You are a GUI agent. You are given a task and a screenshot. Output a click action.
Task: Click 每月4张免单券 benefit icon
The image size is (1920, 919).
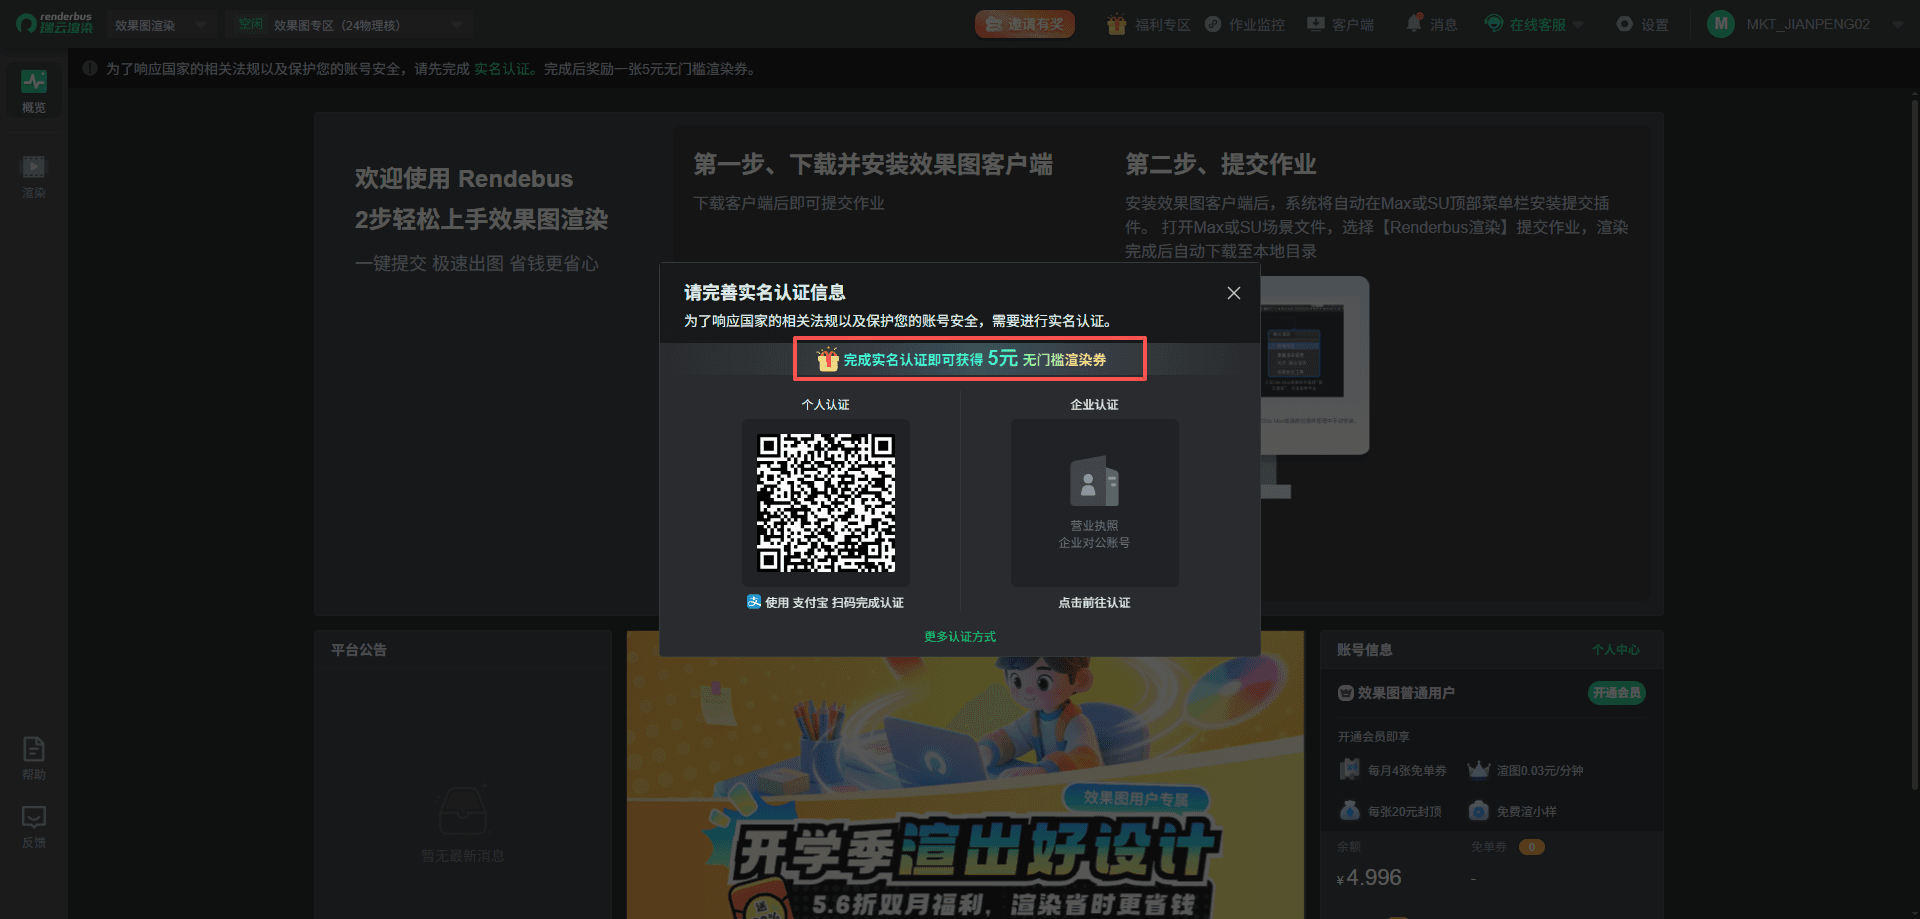(1349, 770)
